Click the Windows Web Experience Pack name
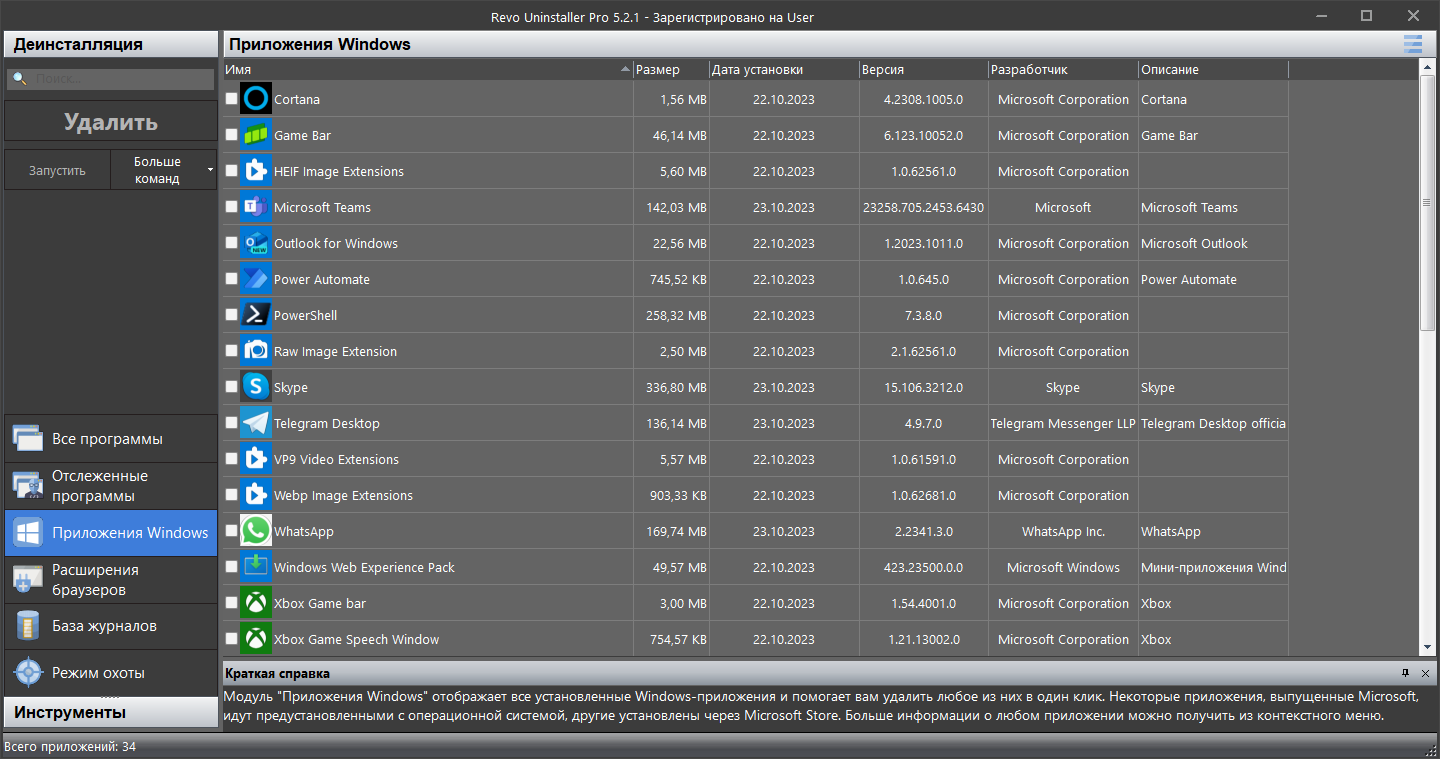The image size is (1440, 759). tap(364, 567)
